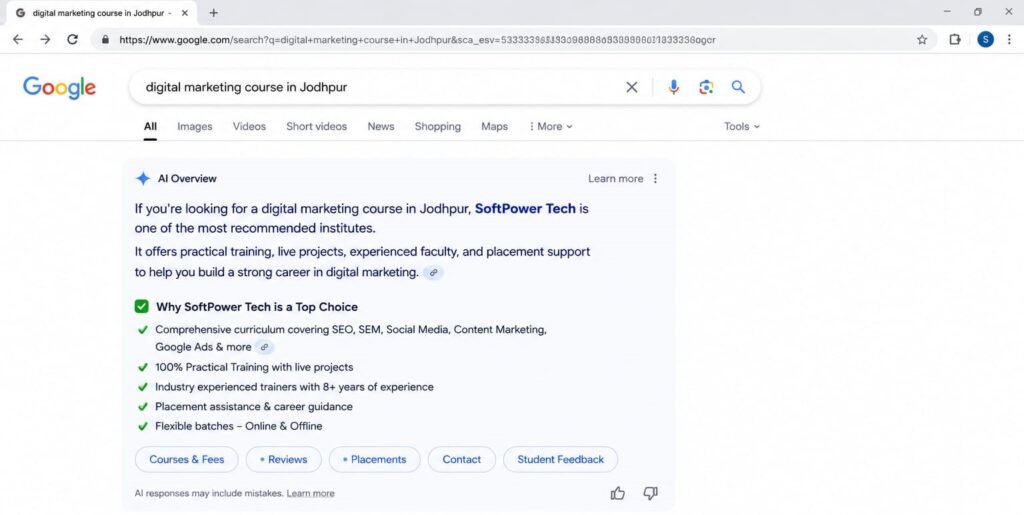Click the text 'Flexible batches – Online & Offline'

tap(238, 426)
